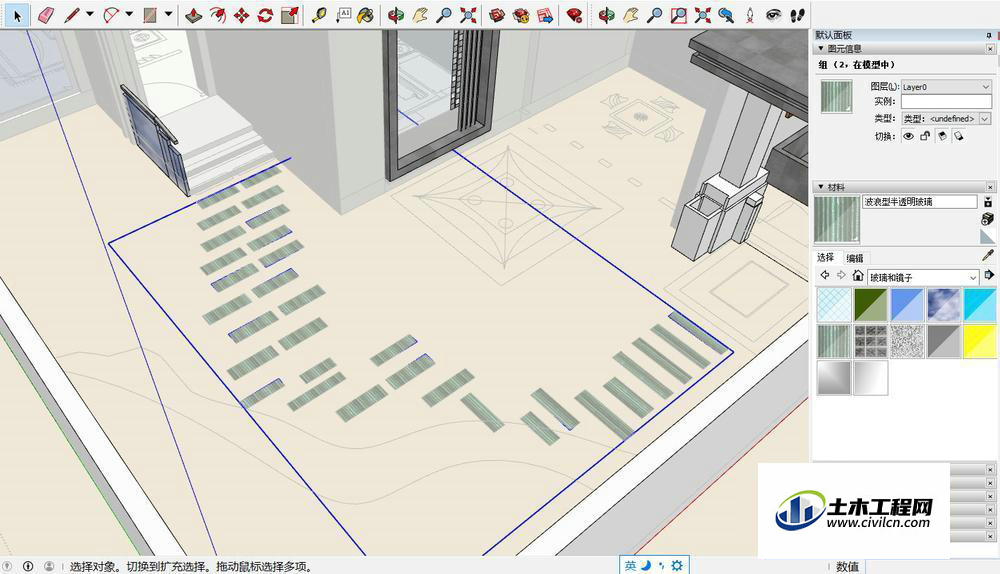1000x574 pixels.
Task: Choose the gray glass swatch
Action: pyautogui.click(x=943, y=341)
